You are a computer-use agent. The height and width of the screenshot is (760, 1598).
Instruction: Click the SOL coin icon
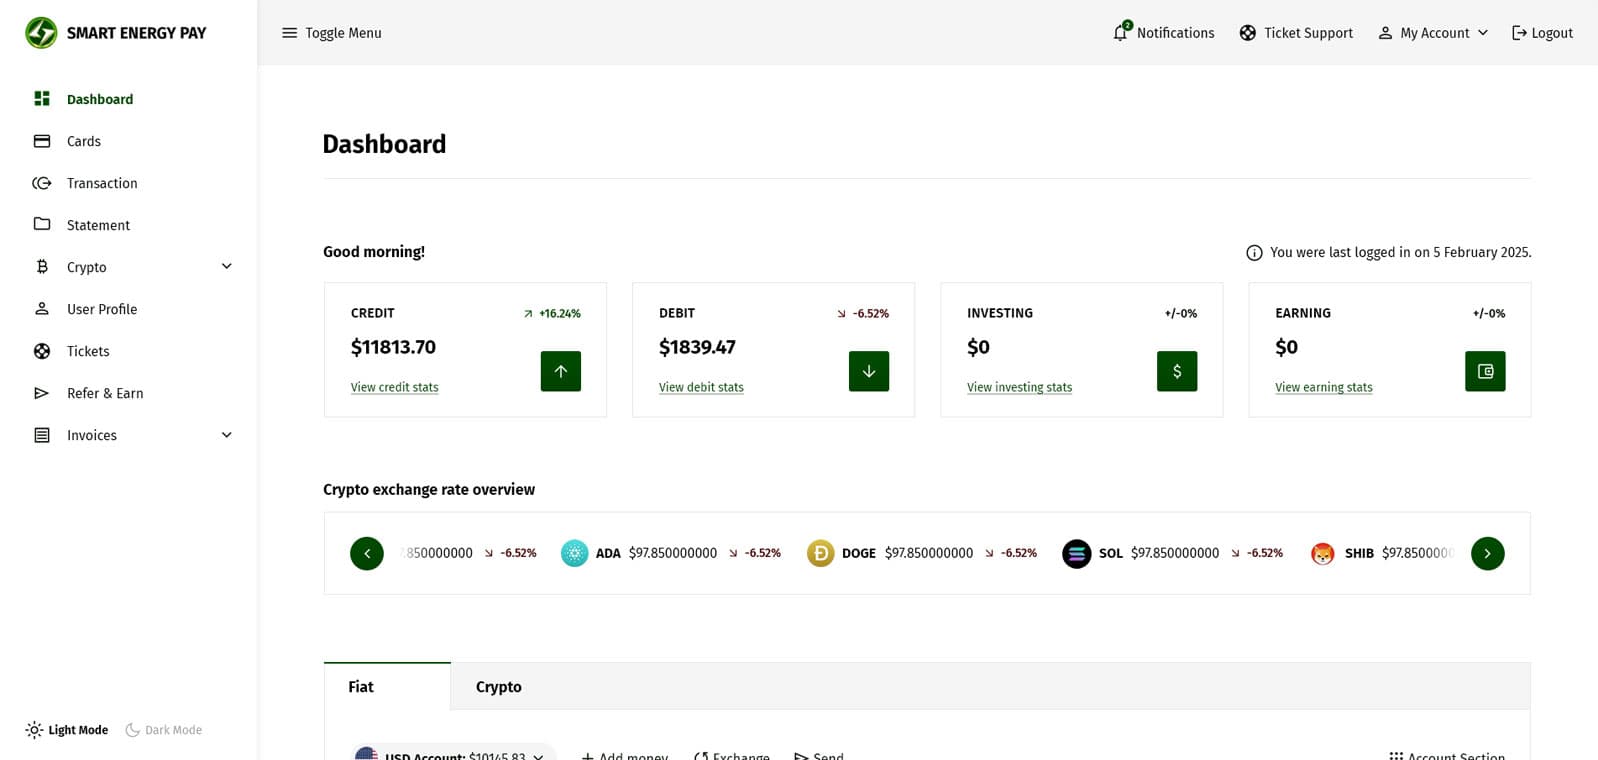1077,553
